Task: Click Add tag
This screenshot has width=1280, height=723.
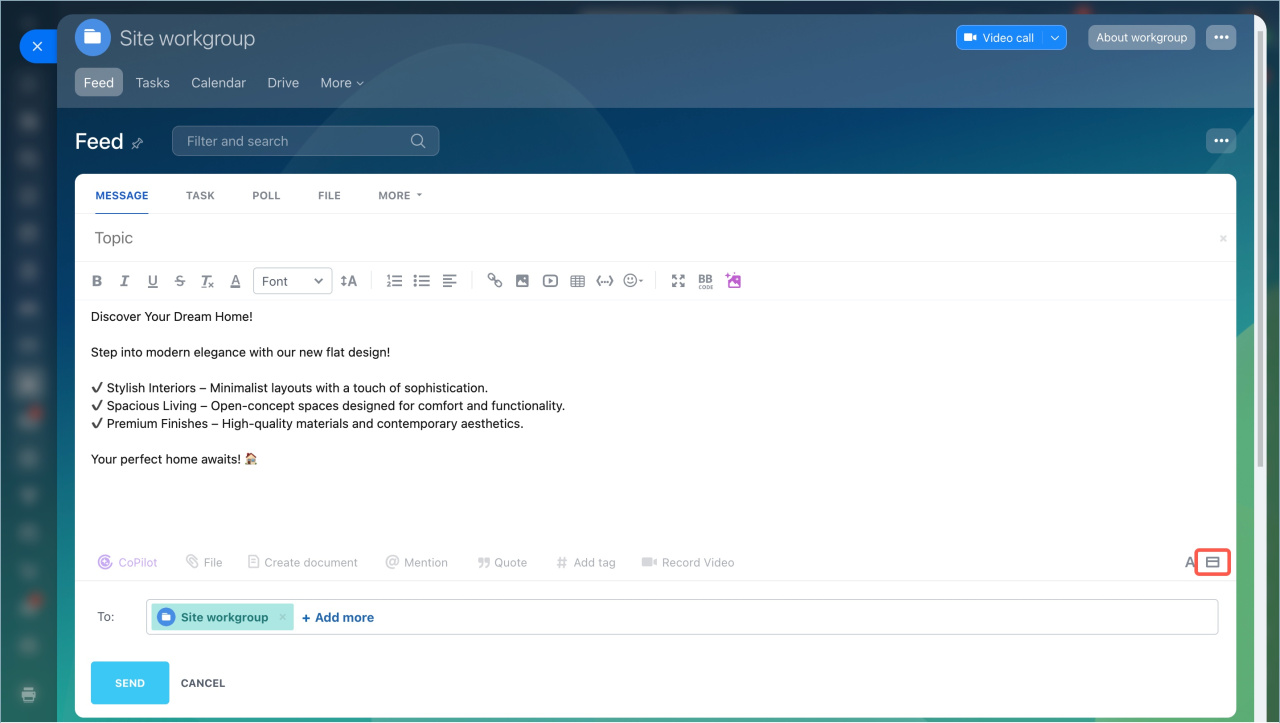Action: tap(586, 562)
